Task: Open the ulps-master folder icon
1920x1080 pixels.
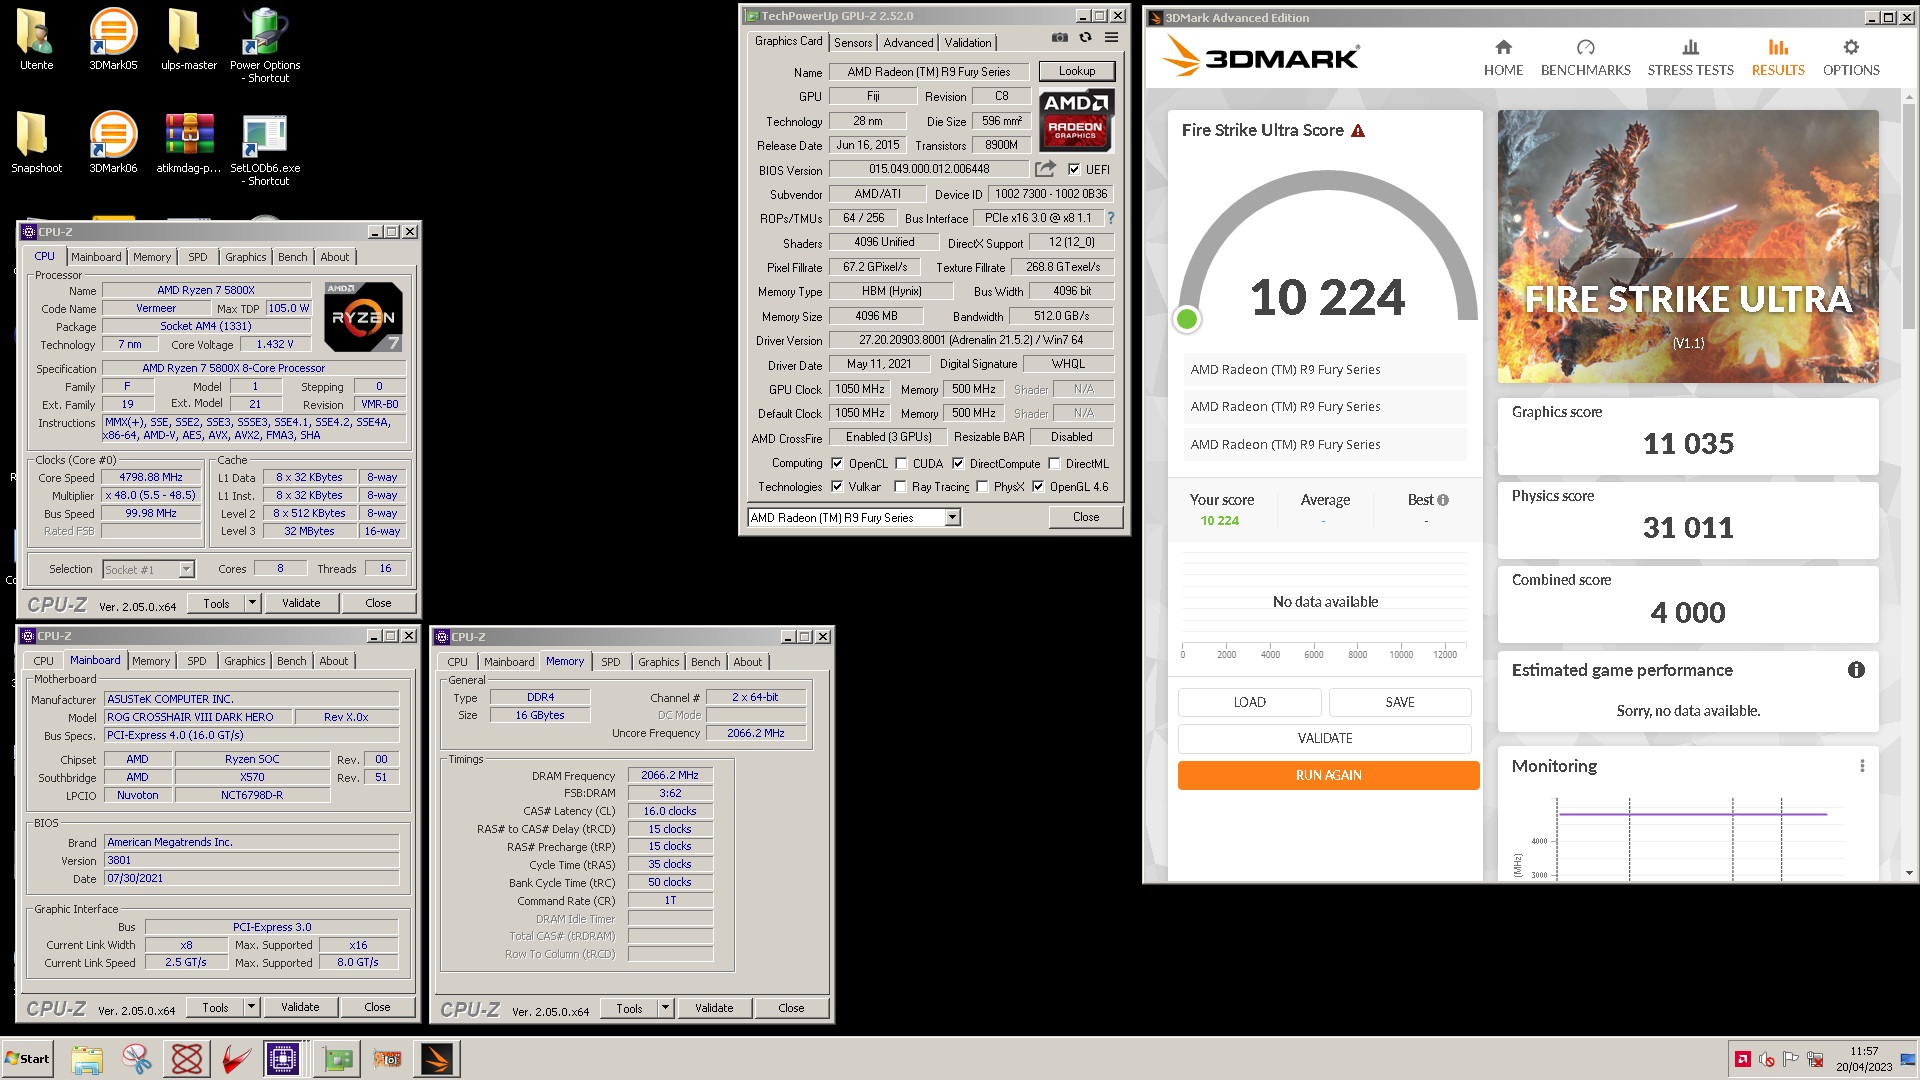Action: (x=189, y=38)
